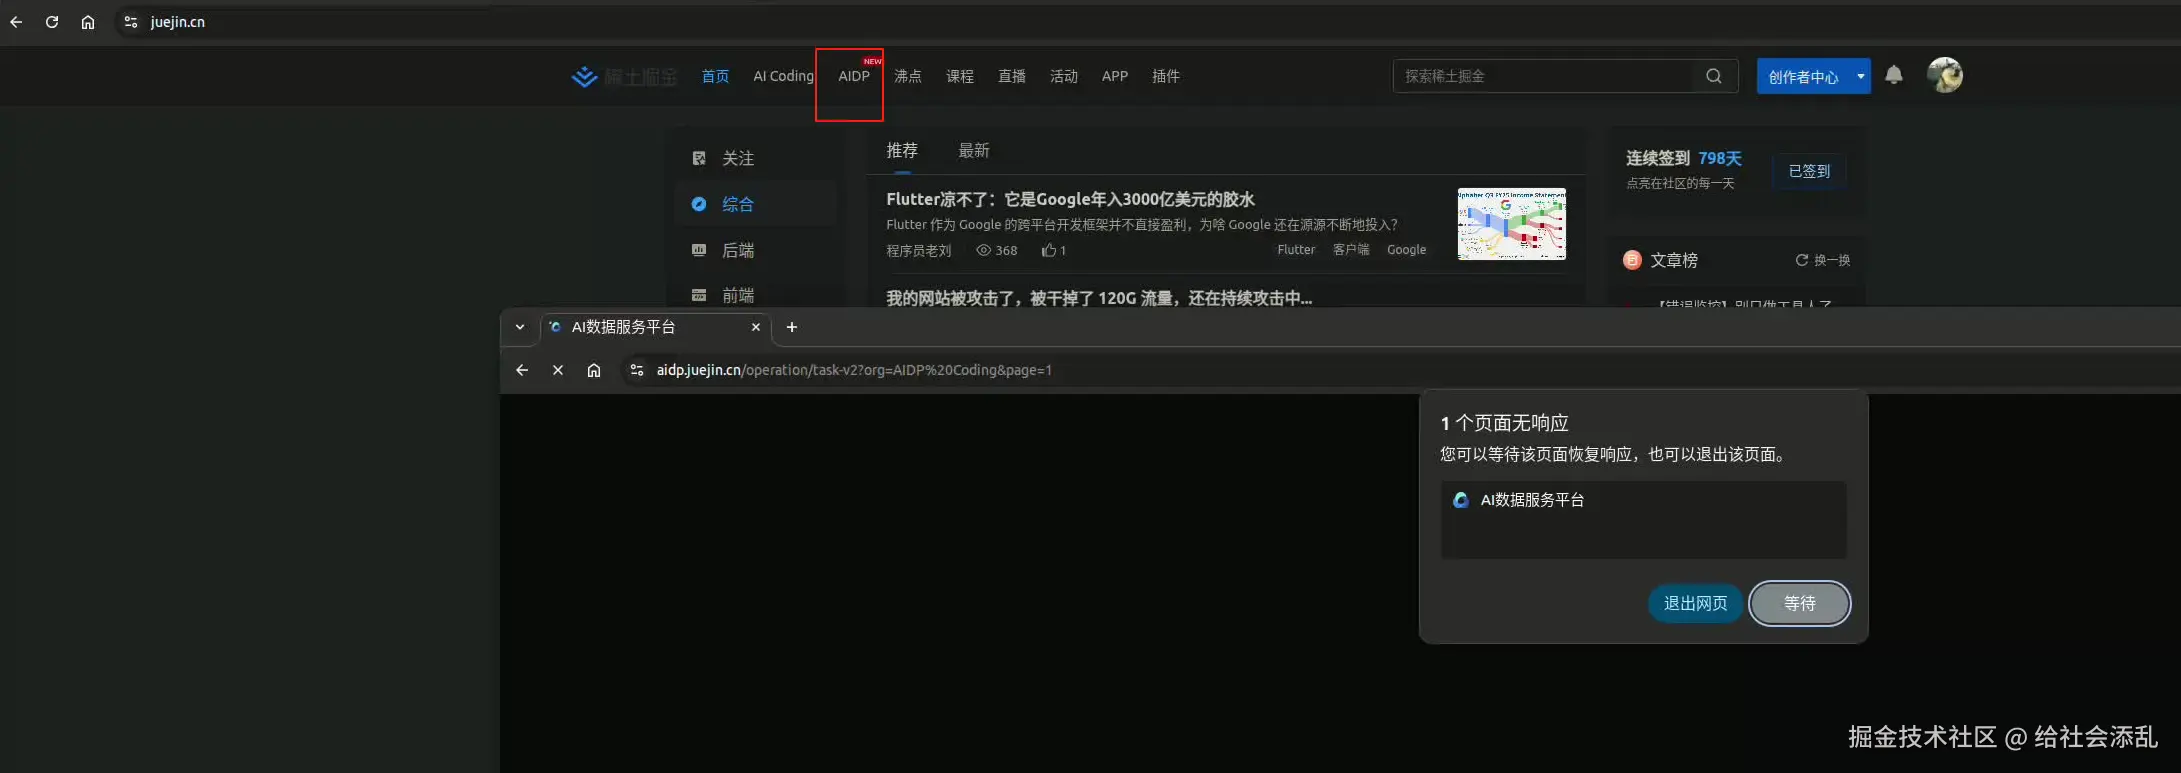Image resolution: width=2181 pixels, height=773 pixels.
Task: Click the 已签到 button
Action: pos(1809,171)
